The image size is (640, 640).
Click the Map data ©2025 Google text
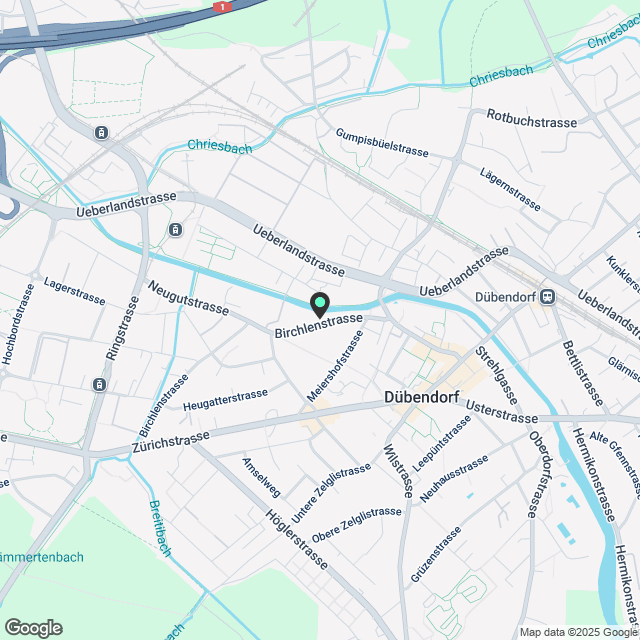pyautogui.click(x=579, y=633)
